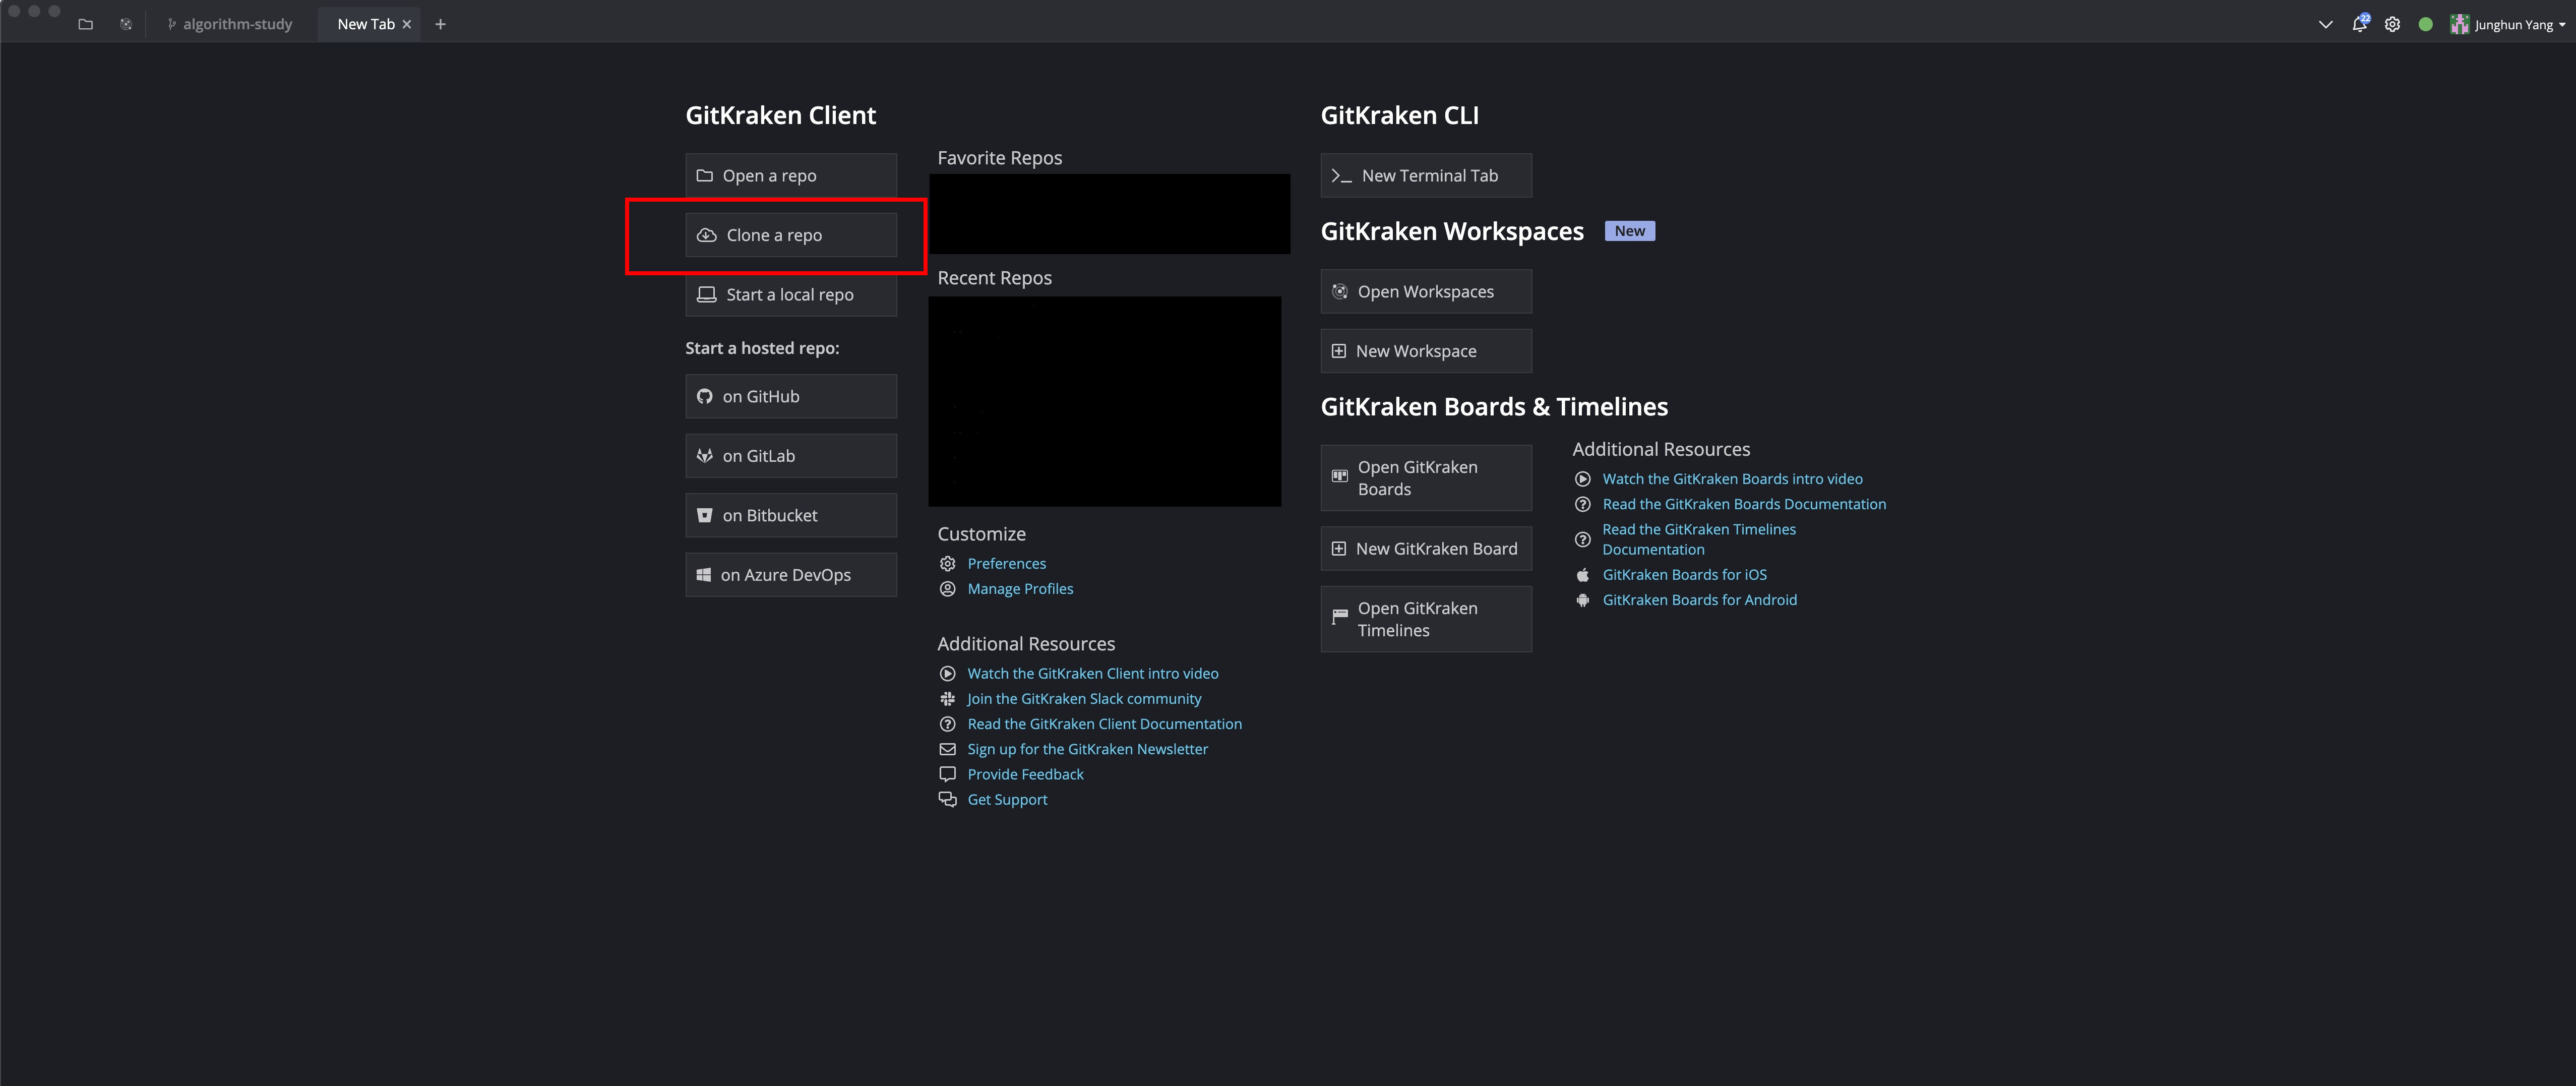Click the Favorite Repos heading
2576x1086 pixels.
tap(999, 158)
